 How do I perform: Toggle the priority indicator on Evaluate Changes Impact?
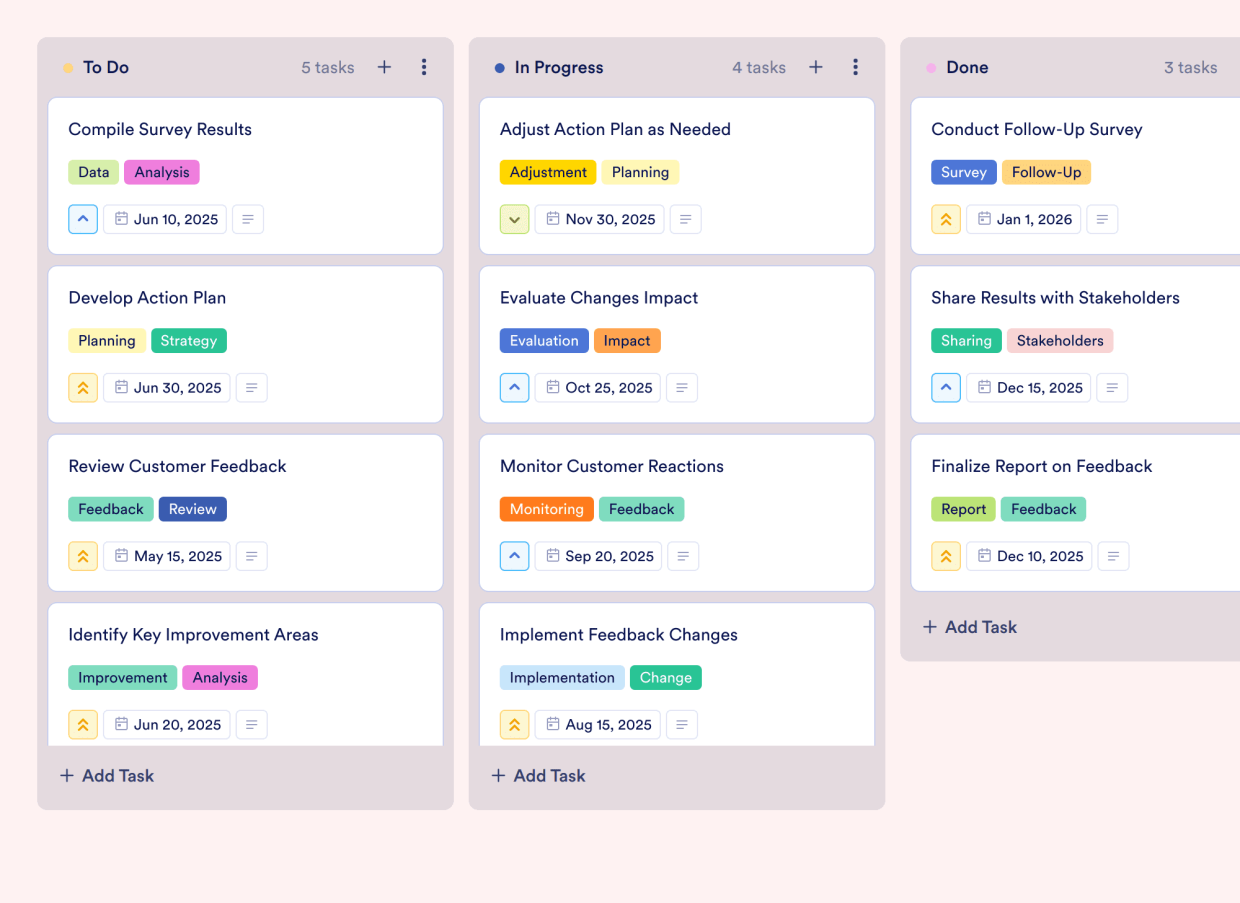point(514,387)
